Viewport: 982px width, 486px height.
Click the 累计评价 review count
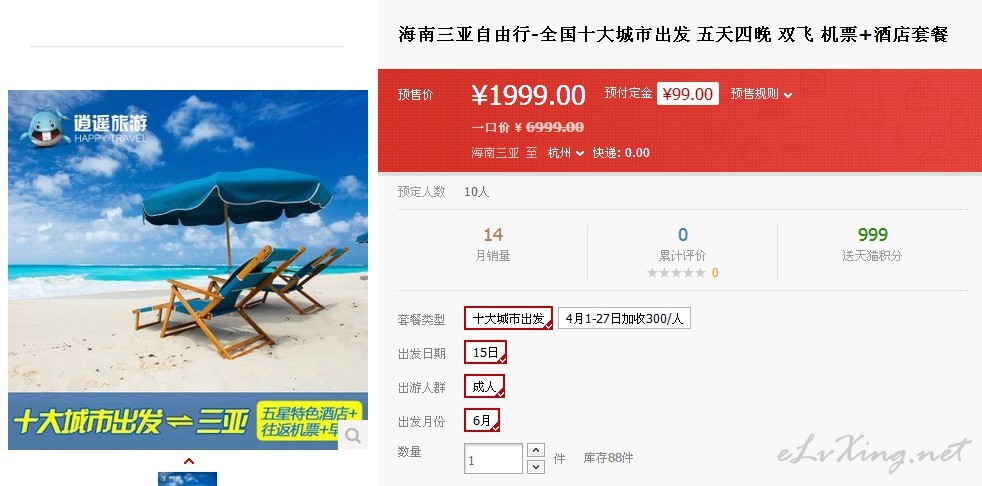click(x=683, y=235)
